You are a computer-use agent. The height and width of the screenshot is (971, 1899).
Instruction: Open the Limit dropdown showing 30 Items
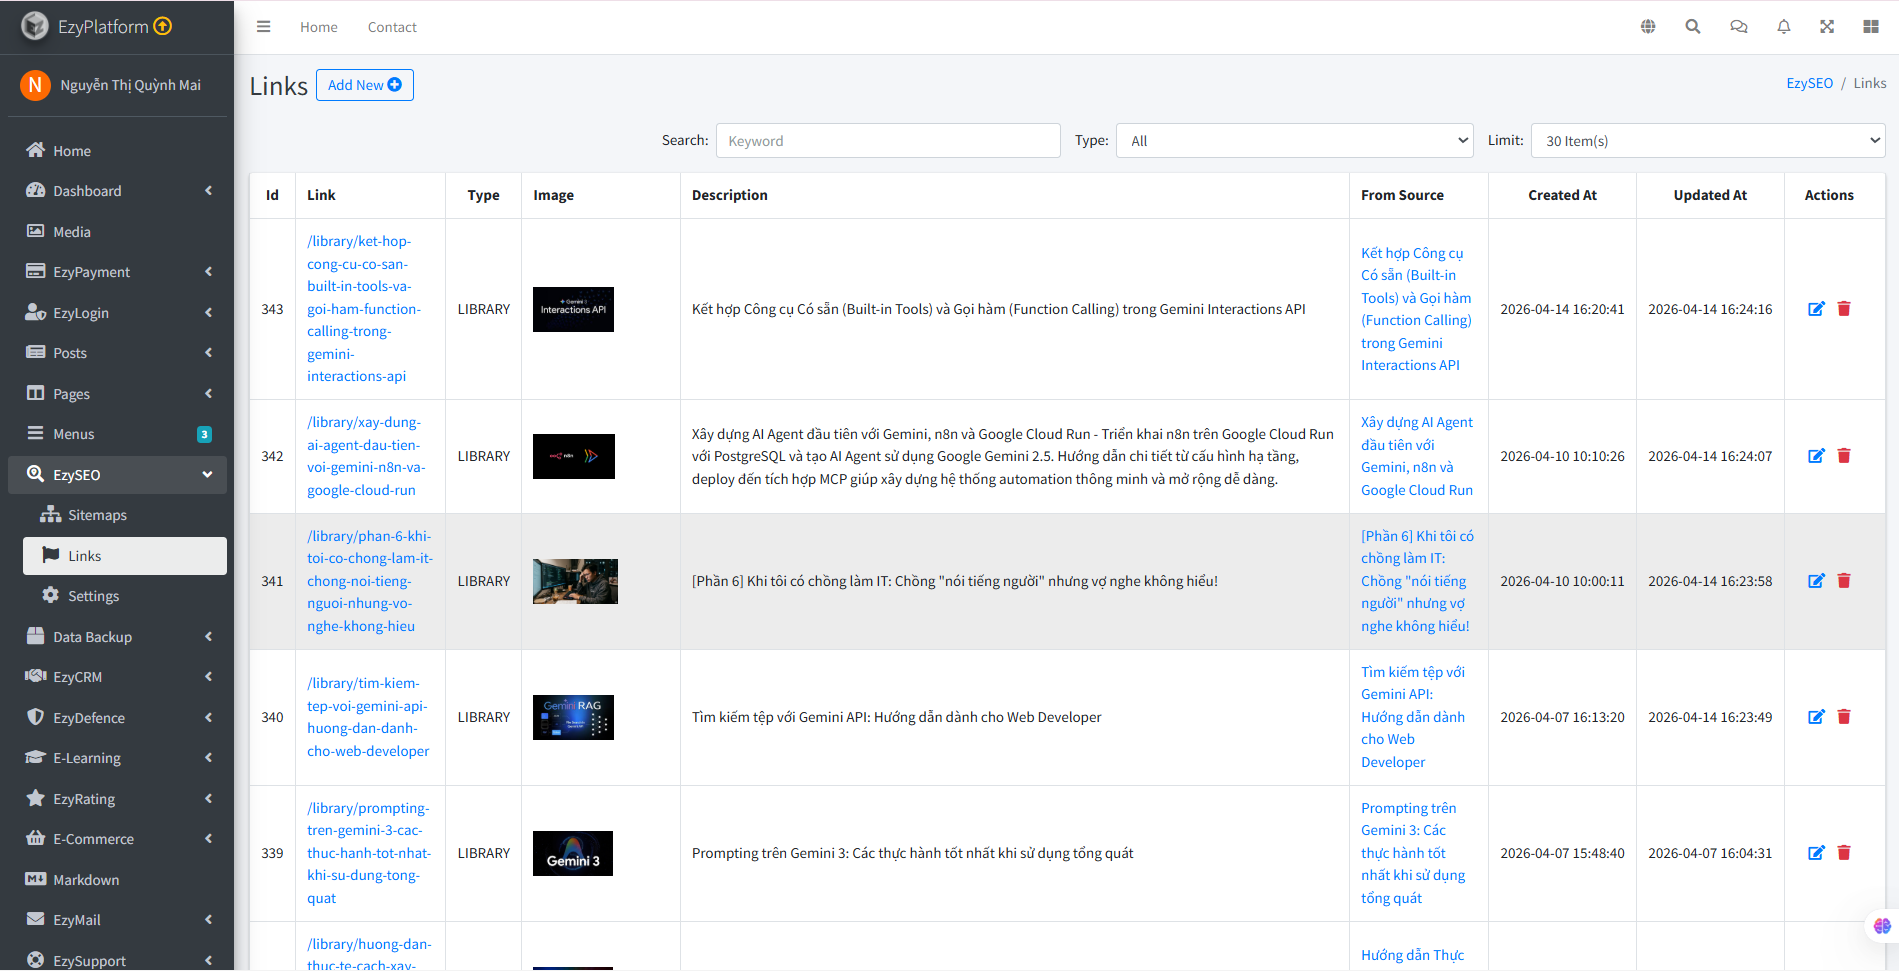coord(1706,140)
